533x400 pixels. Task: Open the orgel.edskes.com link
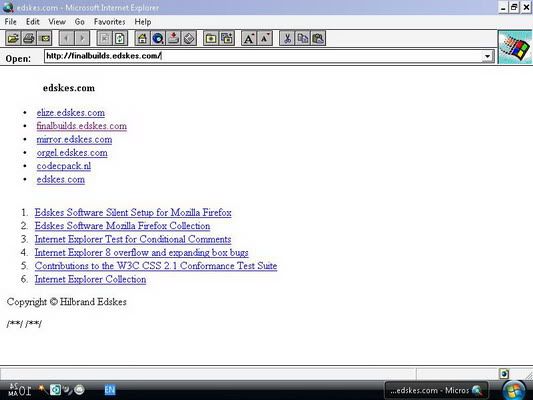[72, 153]
